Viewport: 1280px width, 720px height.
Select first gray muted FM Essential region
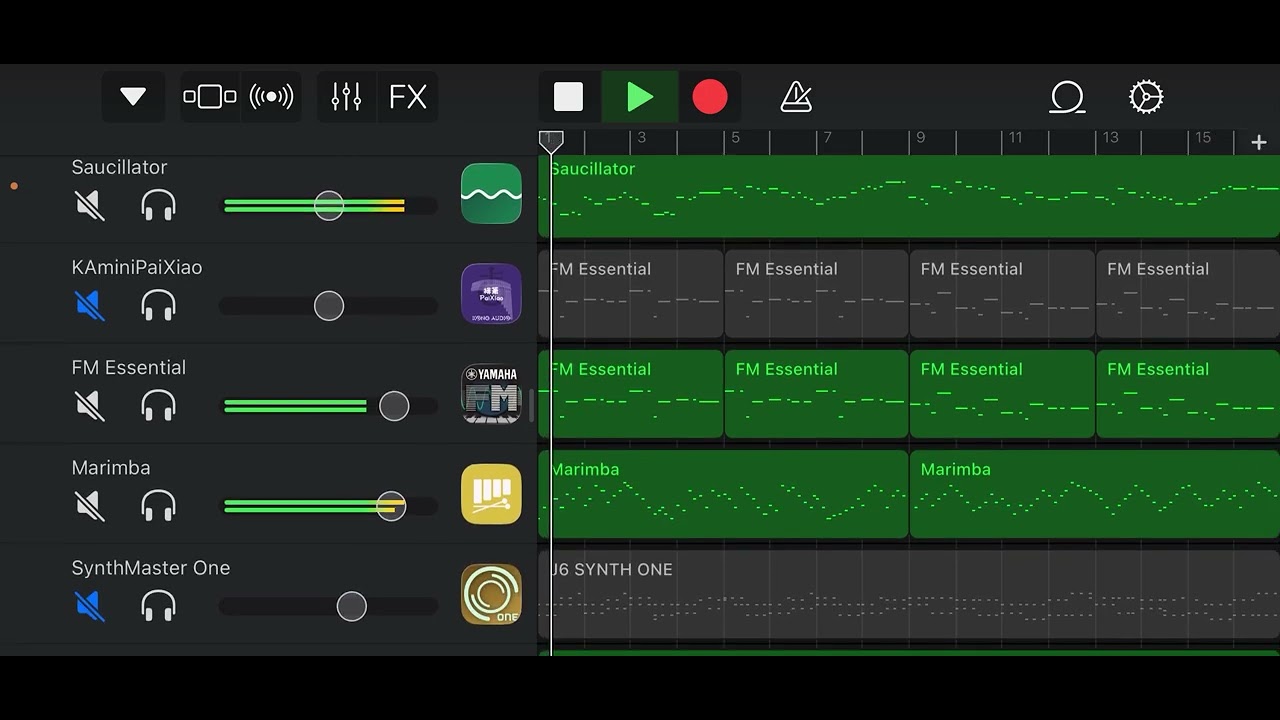tap(631, 294)
